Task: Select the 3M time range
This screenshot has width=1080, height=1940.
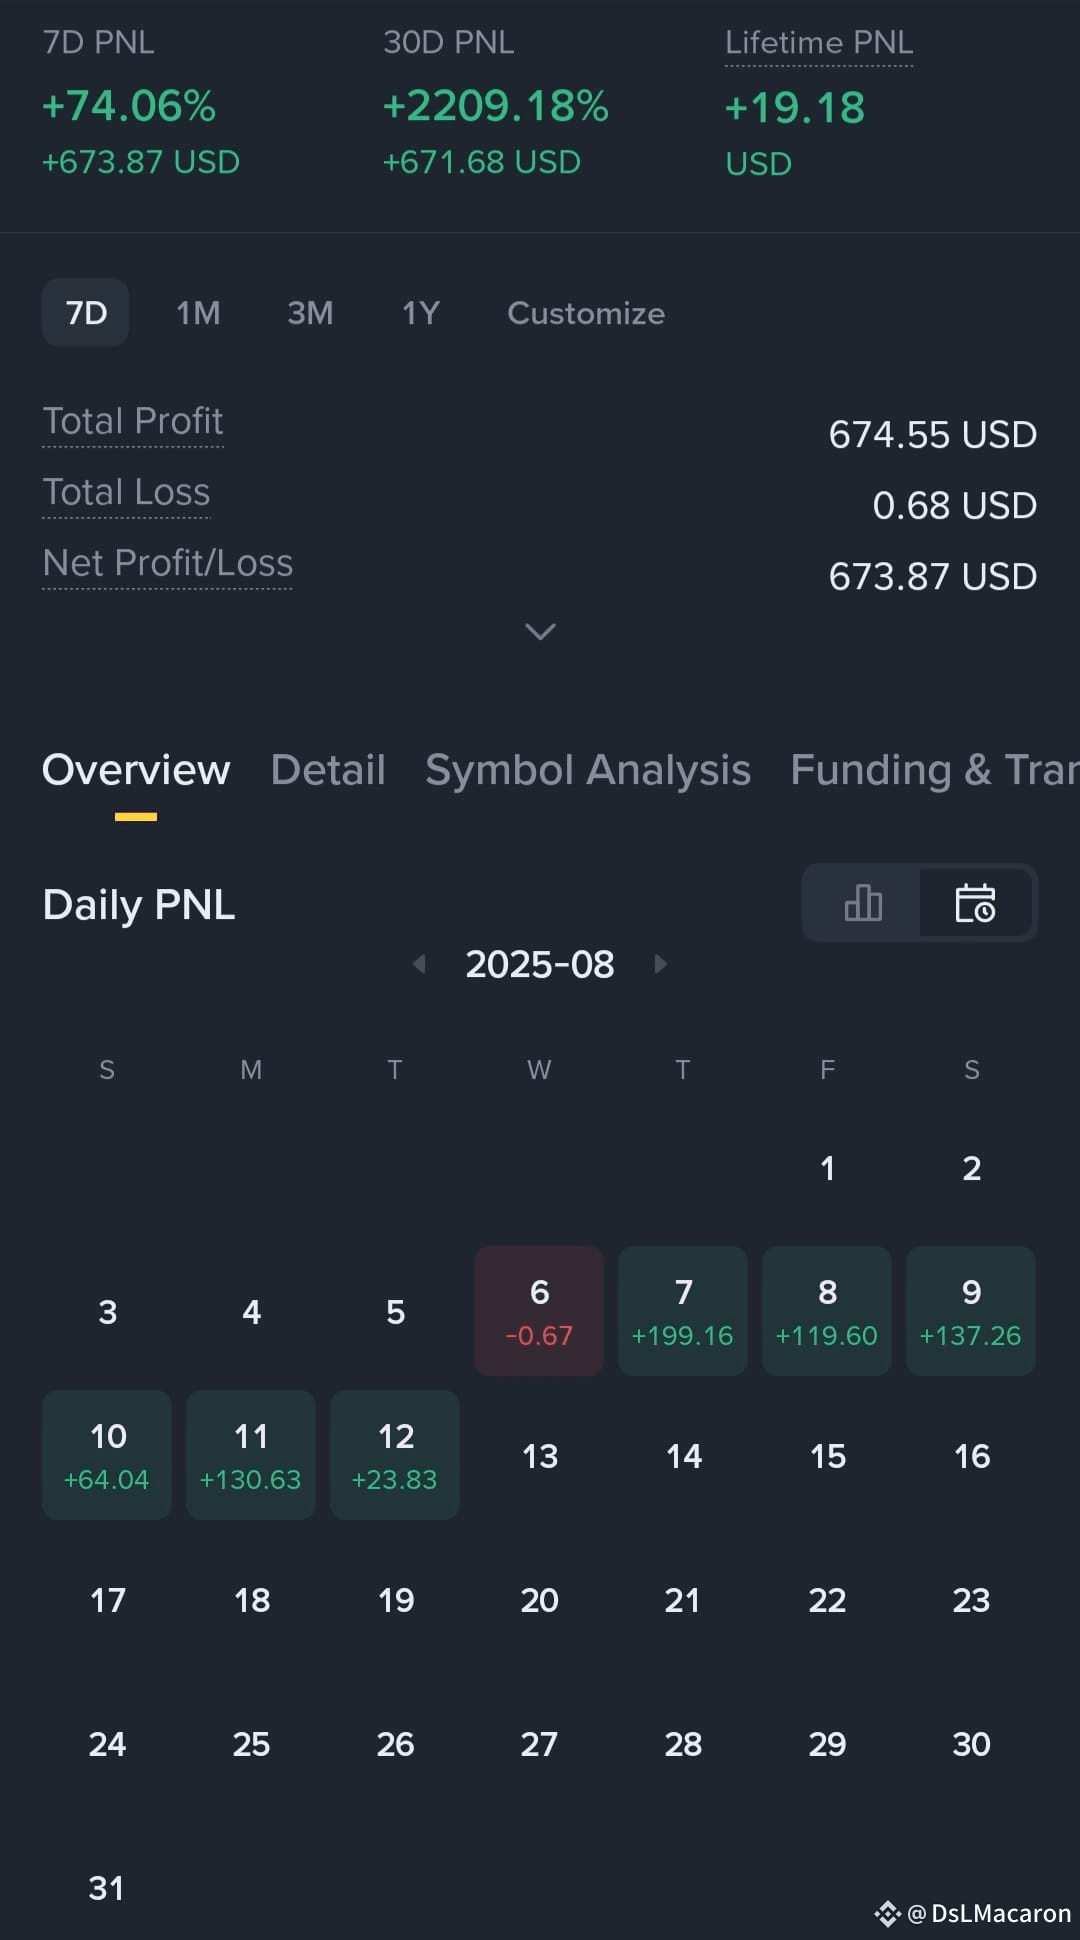Action: [x=310, y=313]
